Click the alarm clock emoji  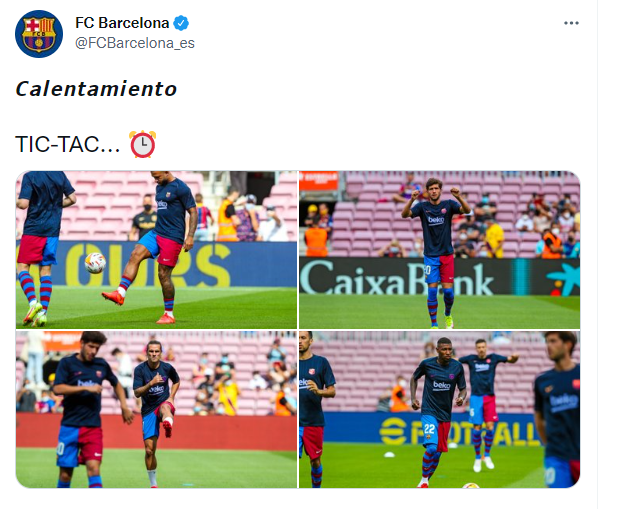143,144
